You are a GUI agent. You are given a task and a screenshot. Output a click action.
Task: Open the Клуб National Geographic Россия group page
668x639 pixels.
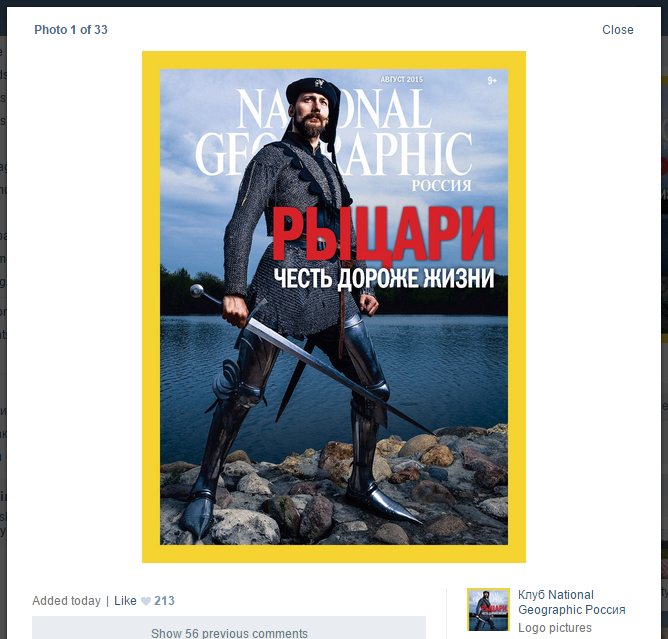point(571,602)
